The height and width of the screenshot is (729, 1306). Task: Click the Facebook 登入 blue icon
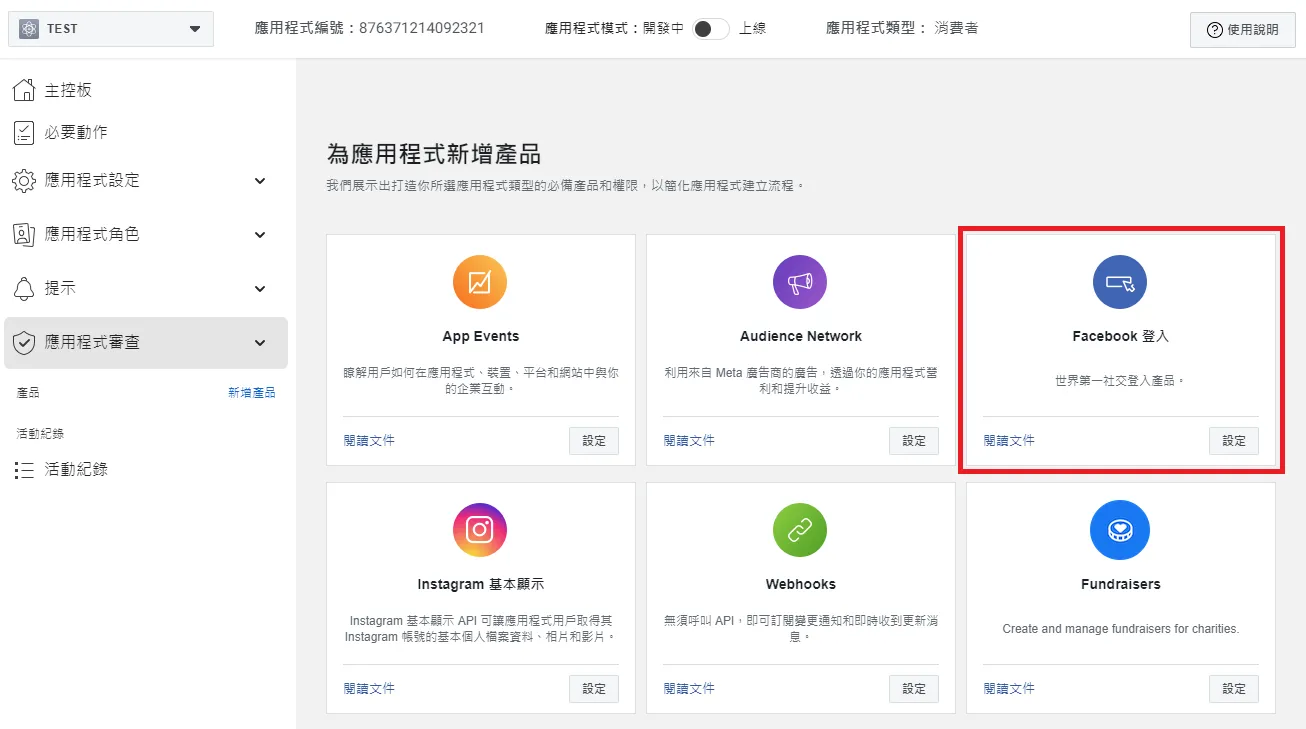pos(1120,282)
